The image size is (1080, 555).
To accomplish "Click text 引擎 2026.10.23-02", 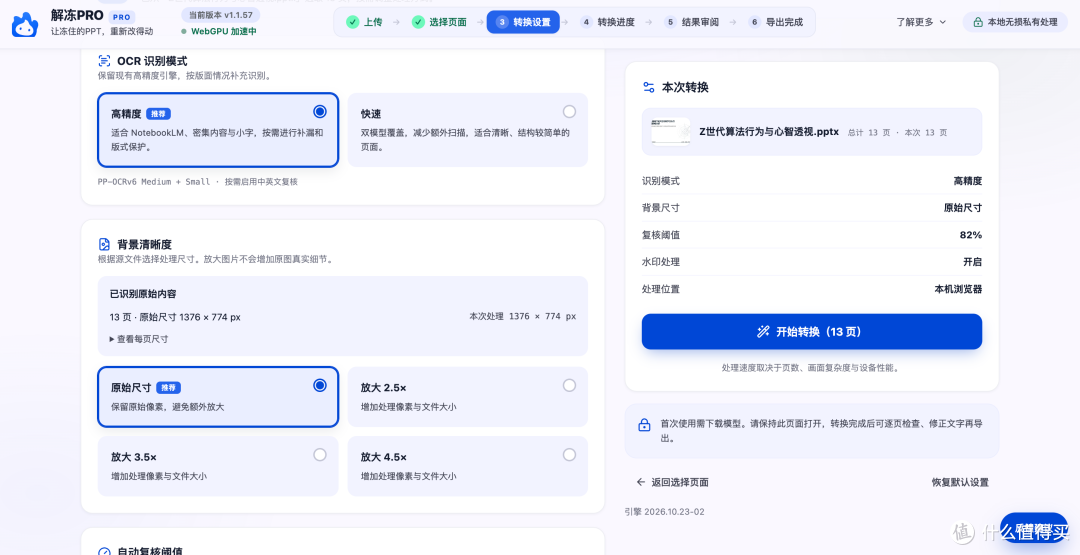I will tap(665, 512).
